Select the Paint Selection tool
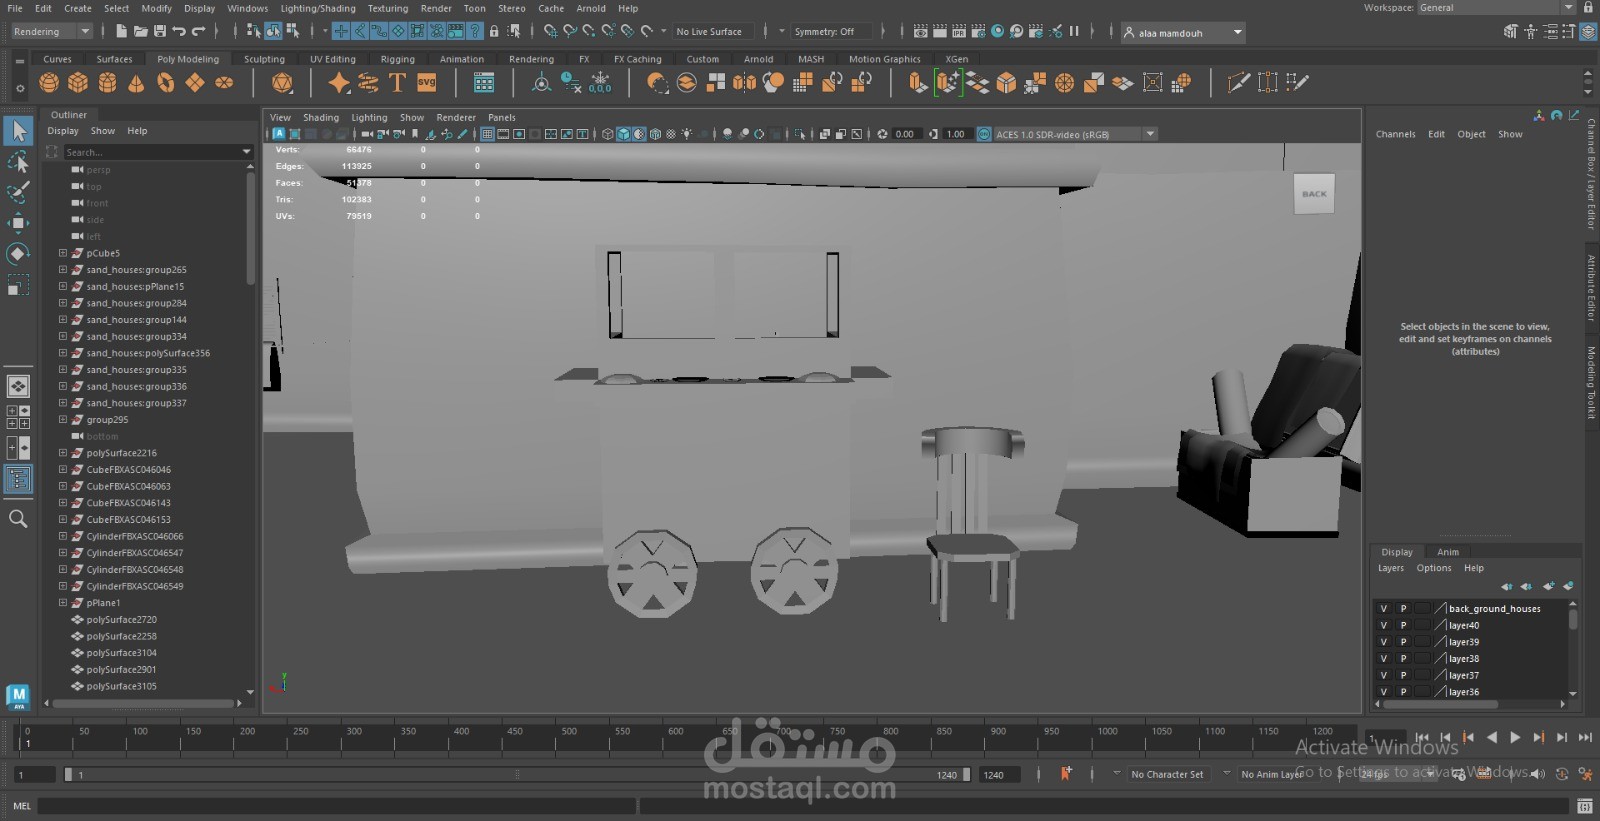1600x821 pixels. pyautogui.click(x=18, y=192)
